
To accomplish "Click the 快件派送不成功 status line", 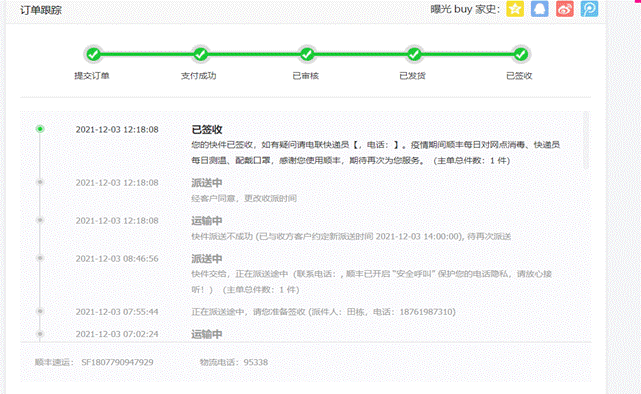I will point(351,237).
